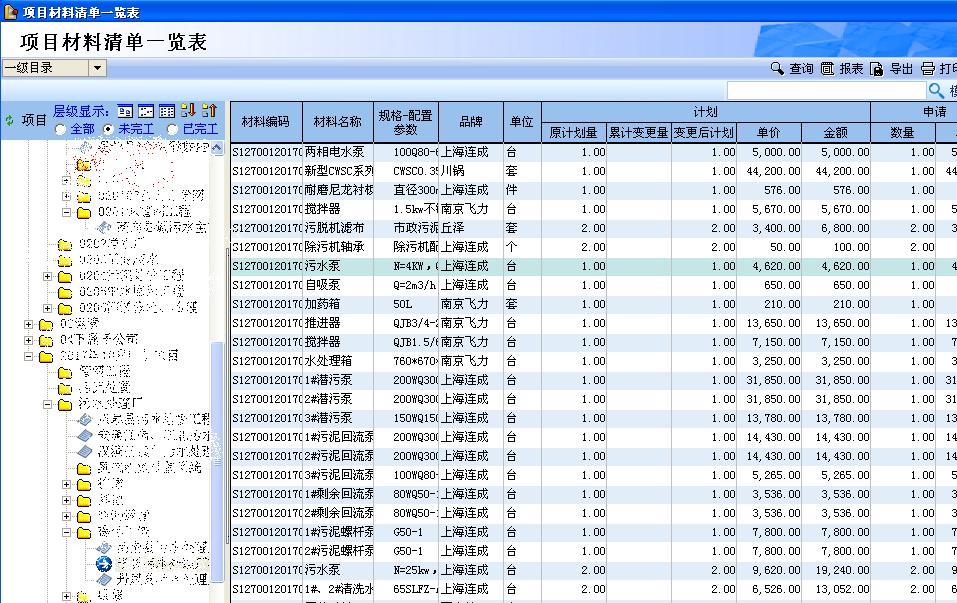Click the second 层级显示 level icon

146,111
